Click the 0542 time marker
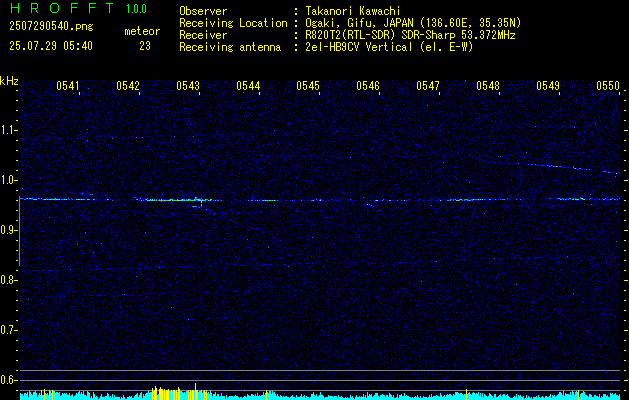Viewport: 629px width, 400px height. pyautogui.click(x=128, y=86)
